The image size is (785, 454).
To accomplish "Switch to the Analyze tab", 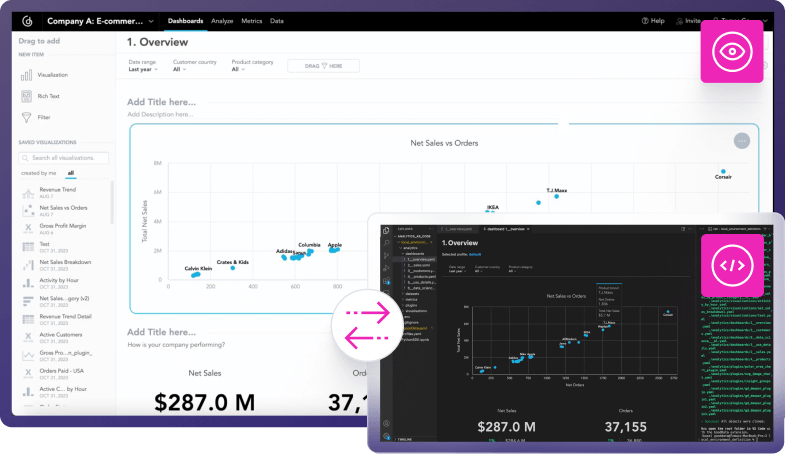I will point(222,21).
